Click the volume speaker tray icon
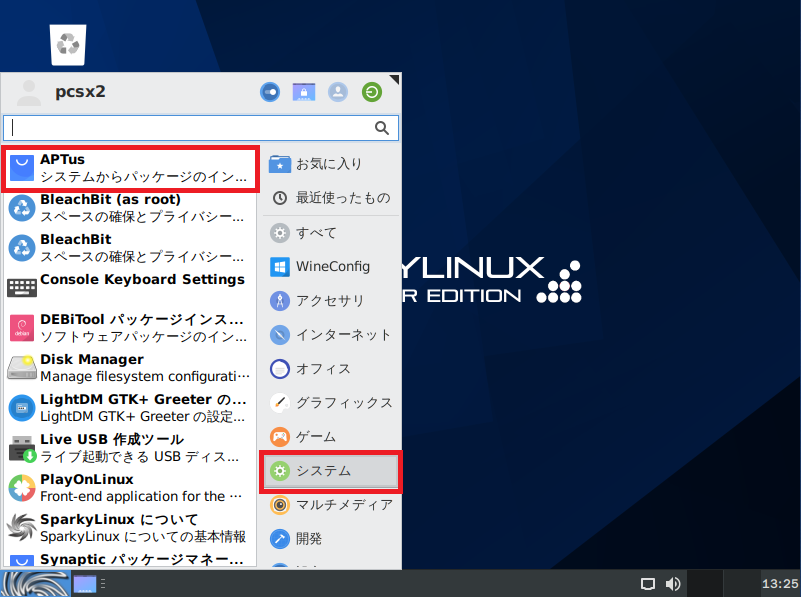The height and width of the screenshot is (597, 801). click(x=673, y=584)
